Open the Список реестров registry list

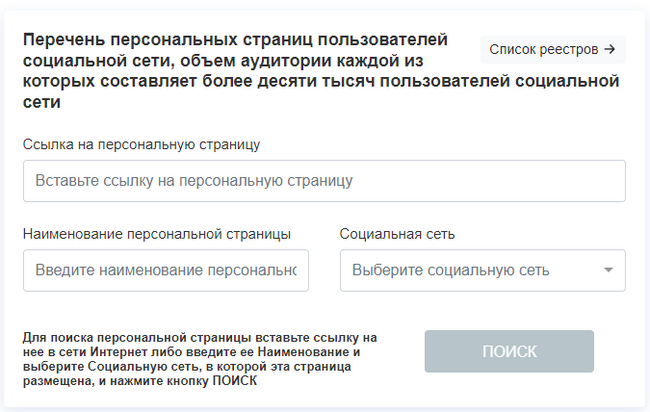click(x=553, y=48)
